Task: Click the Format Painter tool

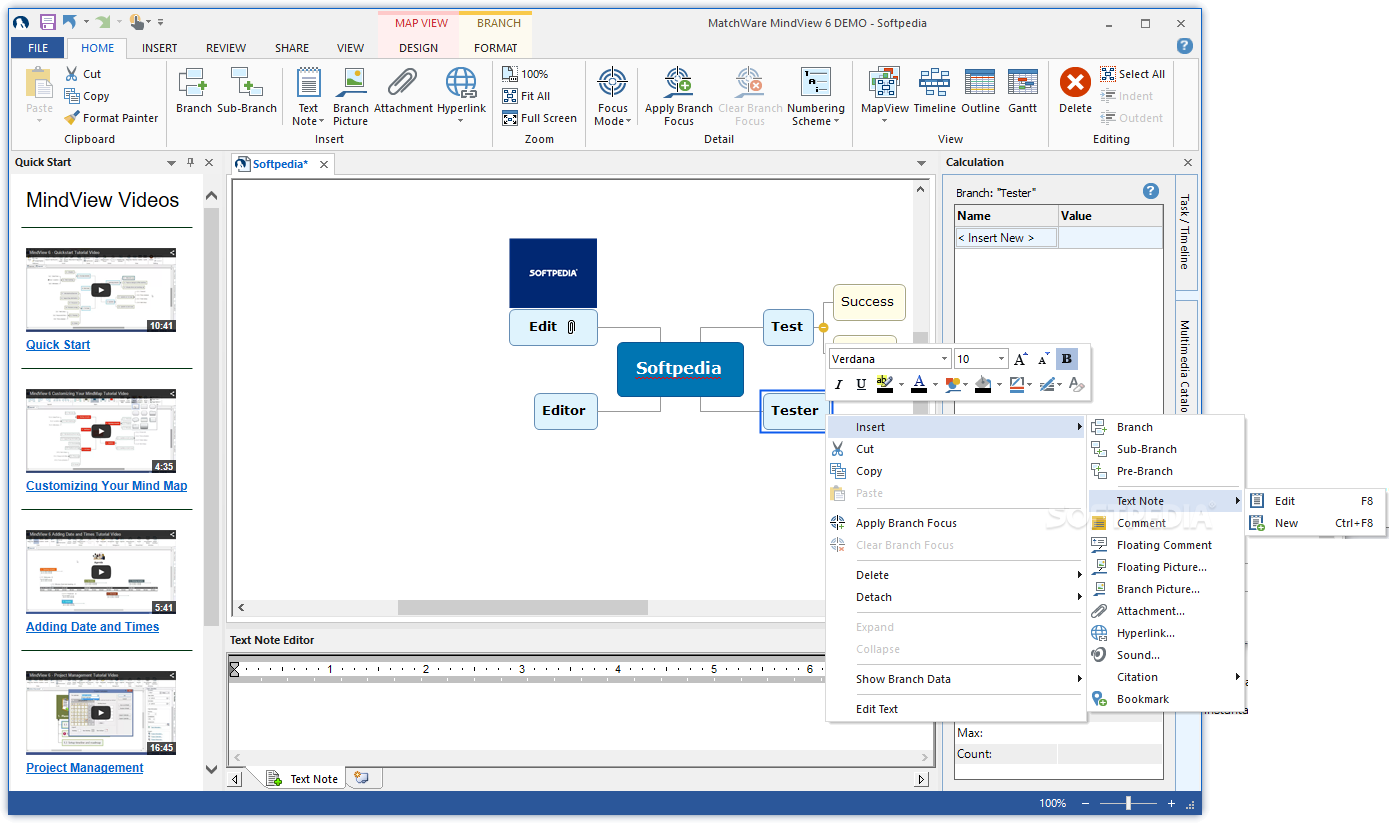Action: [111, 118]
